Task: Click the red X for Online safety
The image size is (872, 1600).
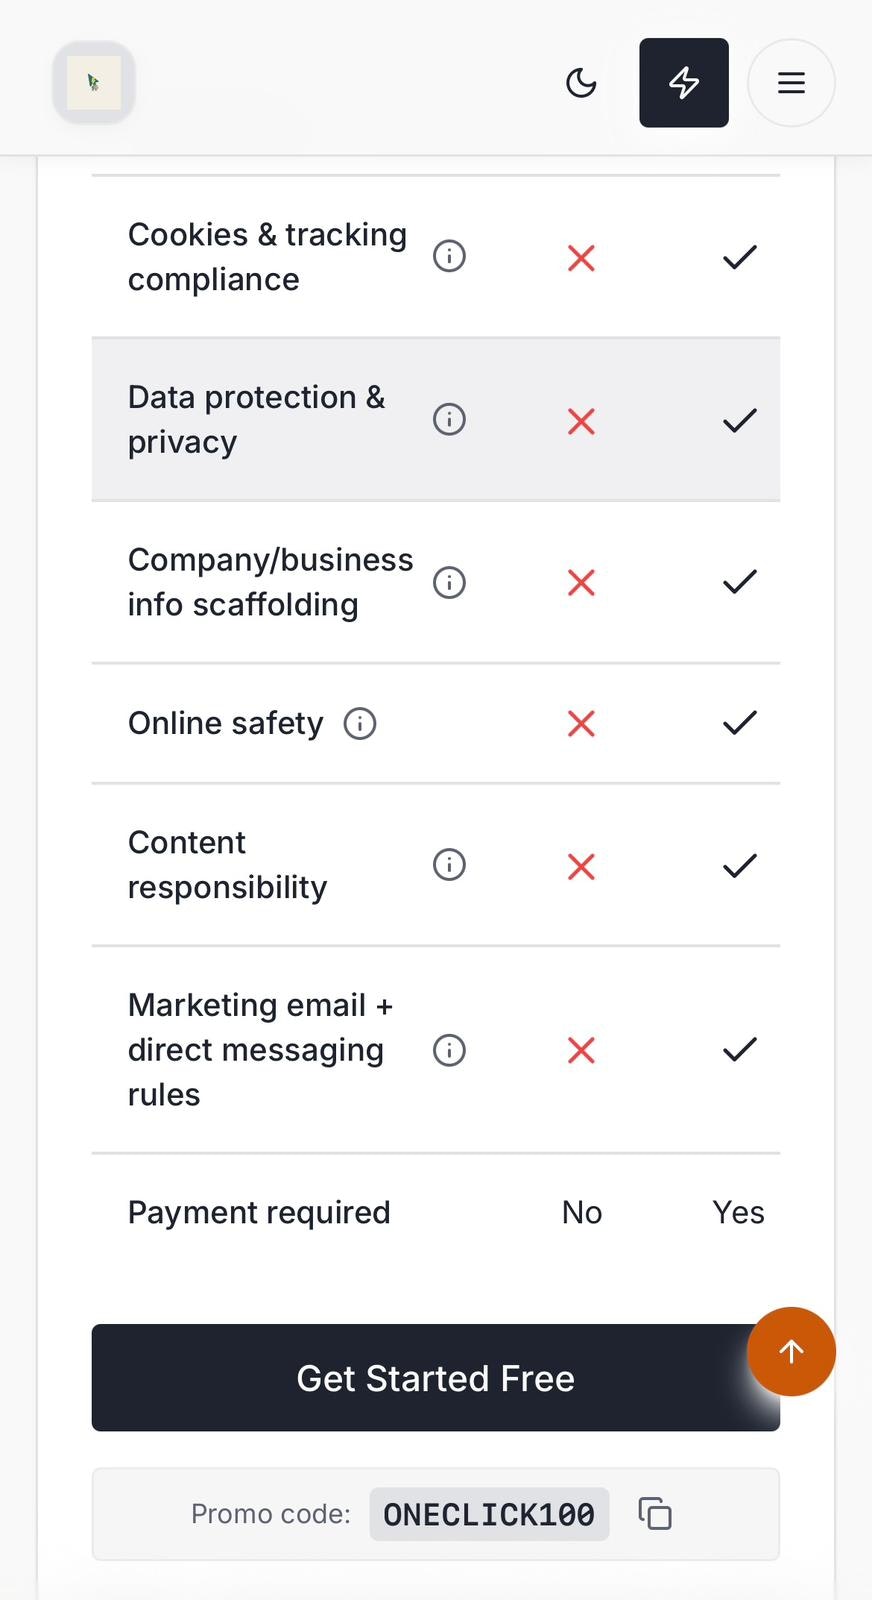Action: click(x=581, y=723)
